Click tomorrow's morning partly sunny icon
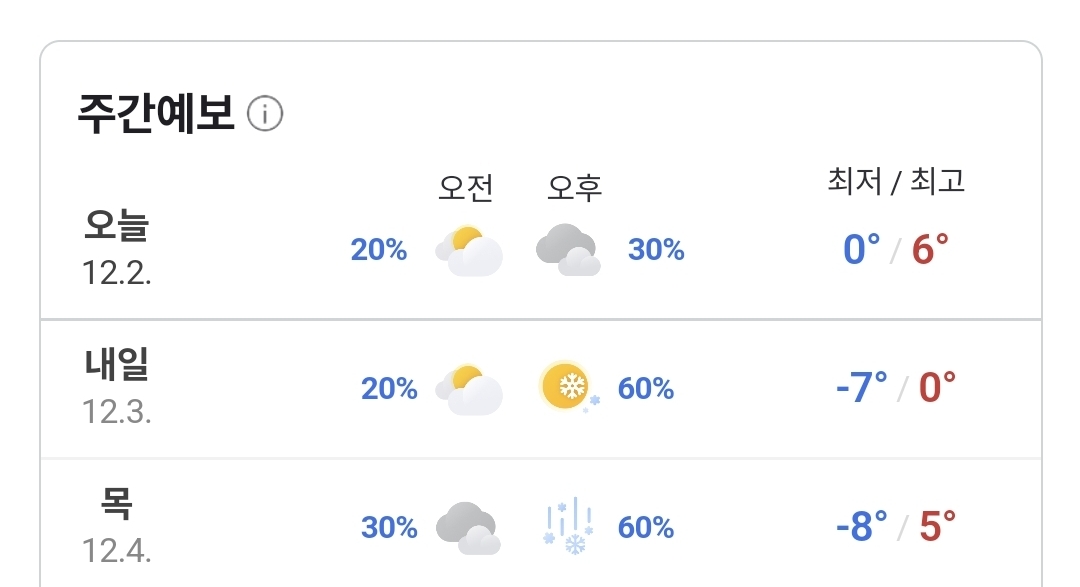This screenshot has height=587, width=1080. [x=469, y=388]
